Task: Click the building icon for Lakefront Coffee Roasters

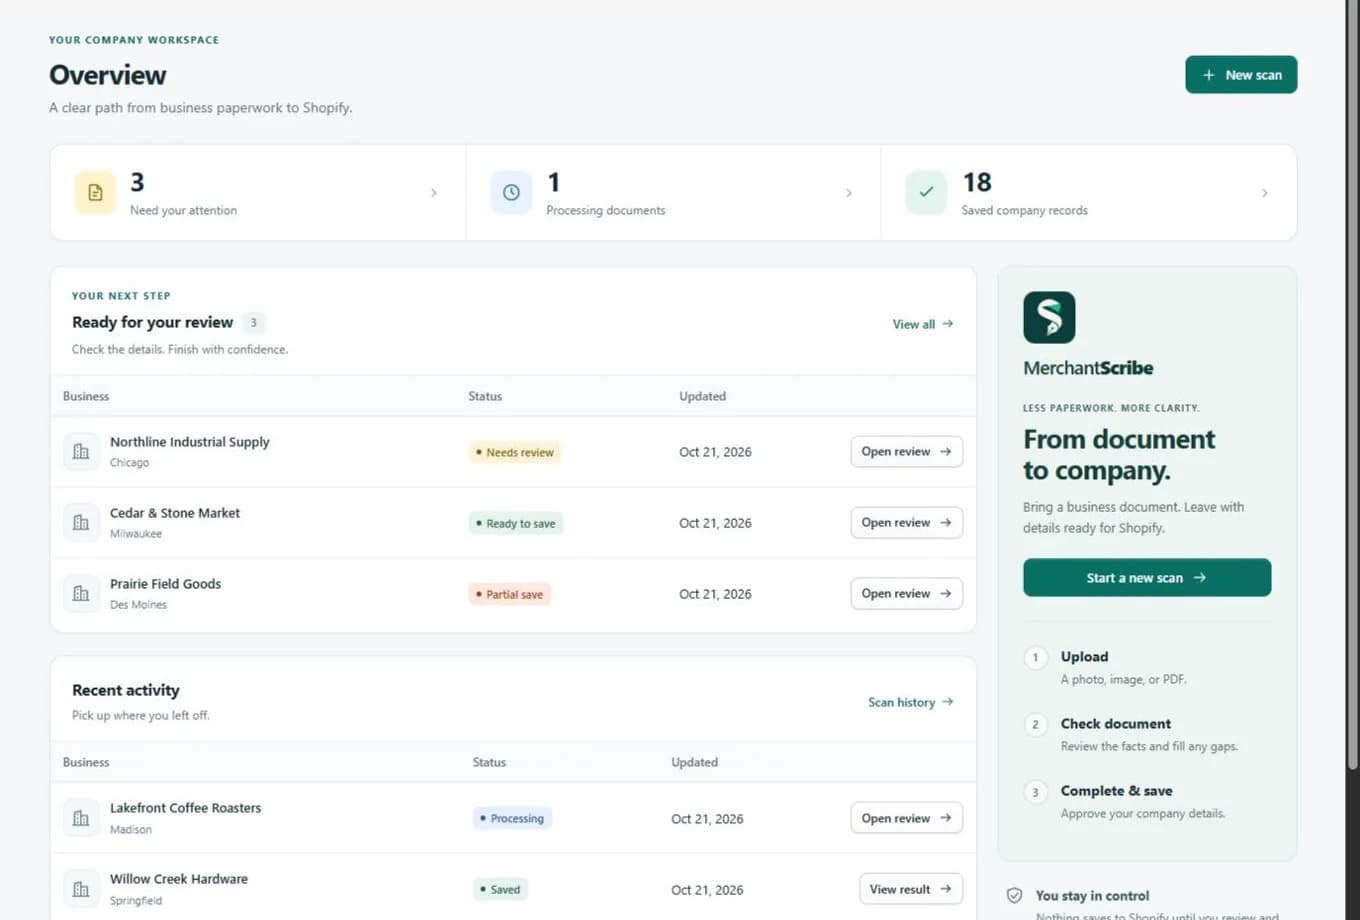Action: pyautogui.click(x=81, y=818)
